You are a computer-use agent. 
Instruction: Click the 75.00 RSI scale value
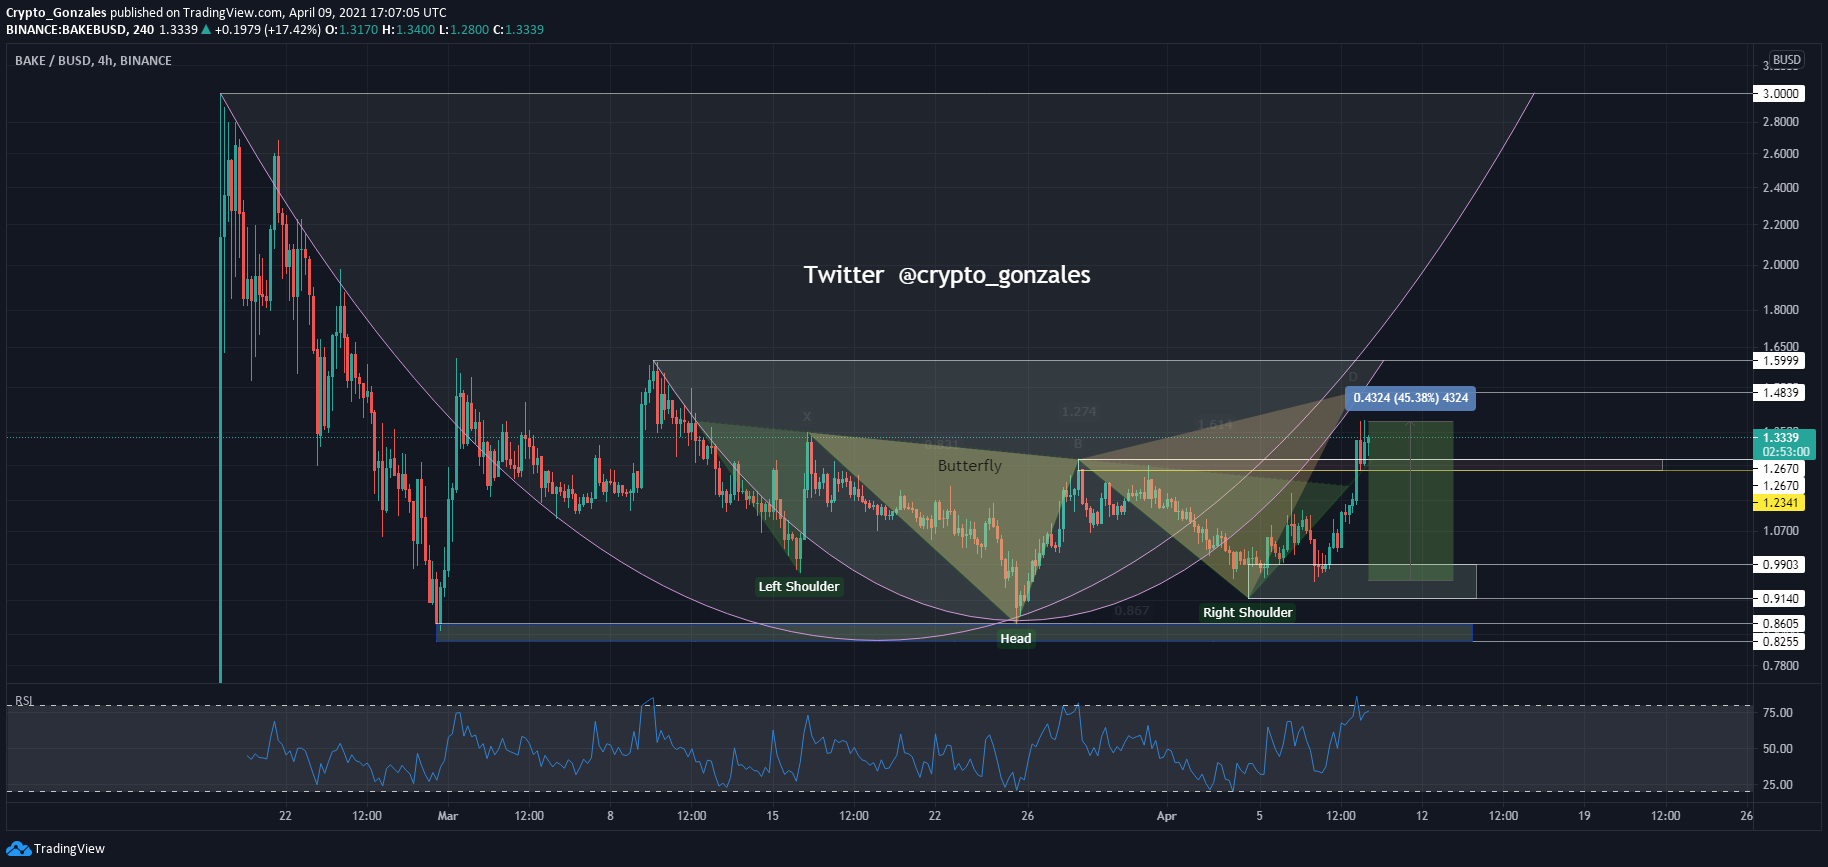tap(1777, 713)
